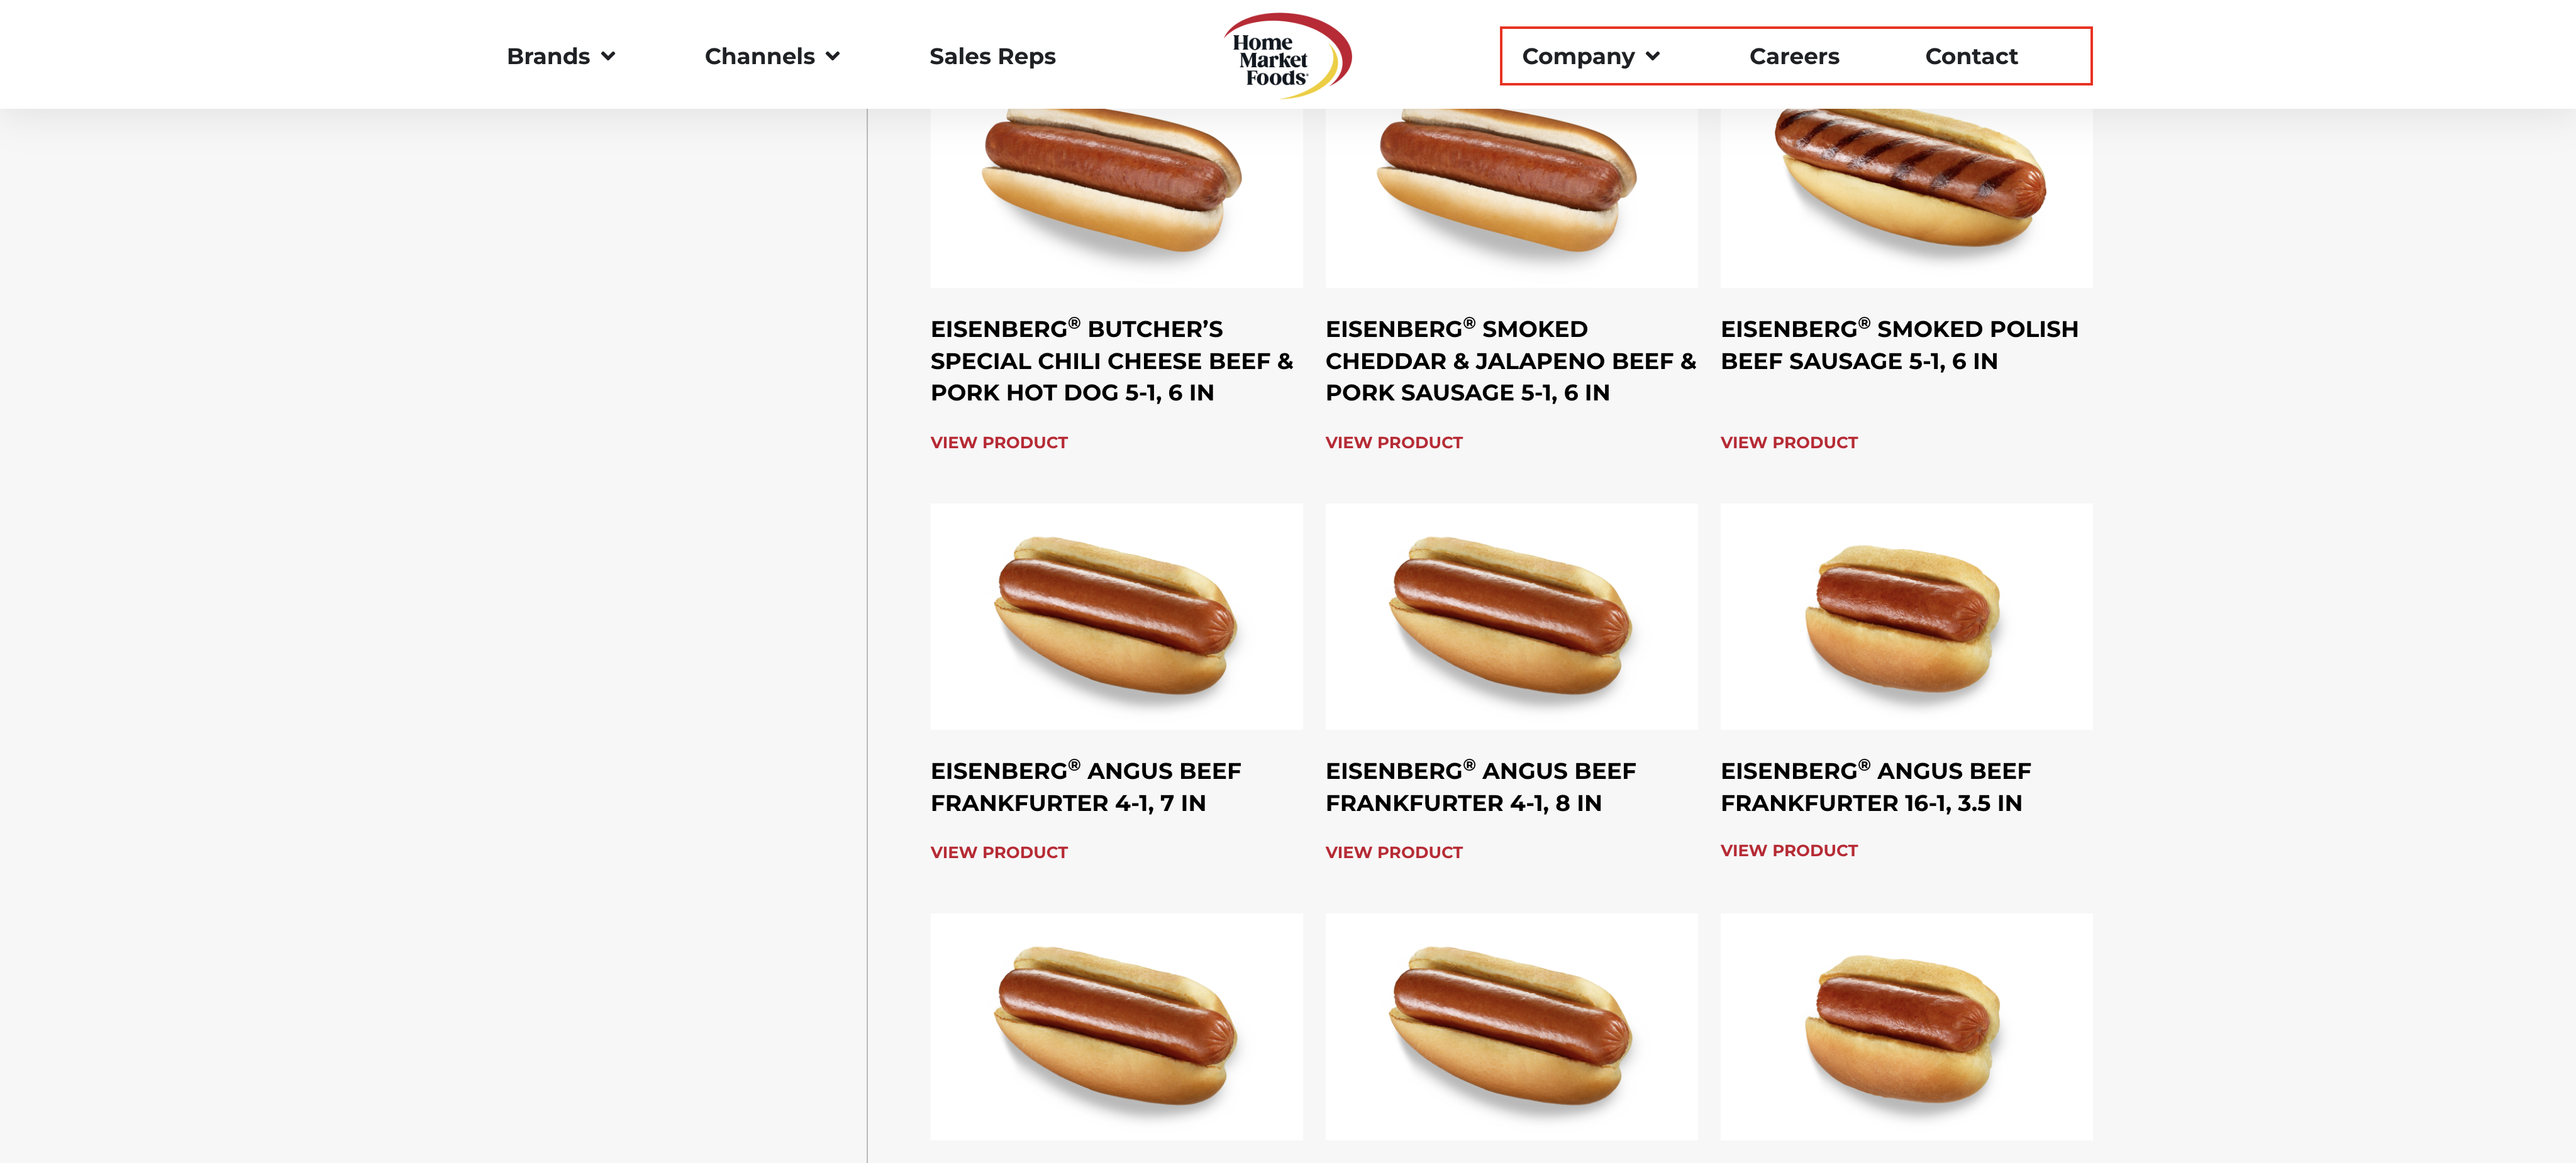Expand the Company dropdown menu
This screenshot has width=2576, height=1163.
click(x=1590, y=56)
